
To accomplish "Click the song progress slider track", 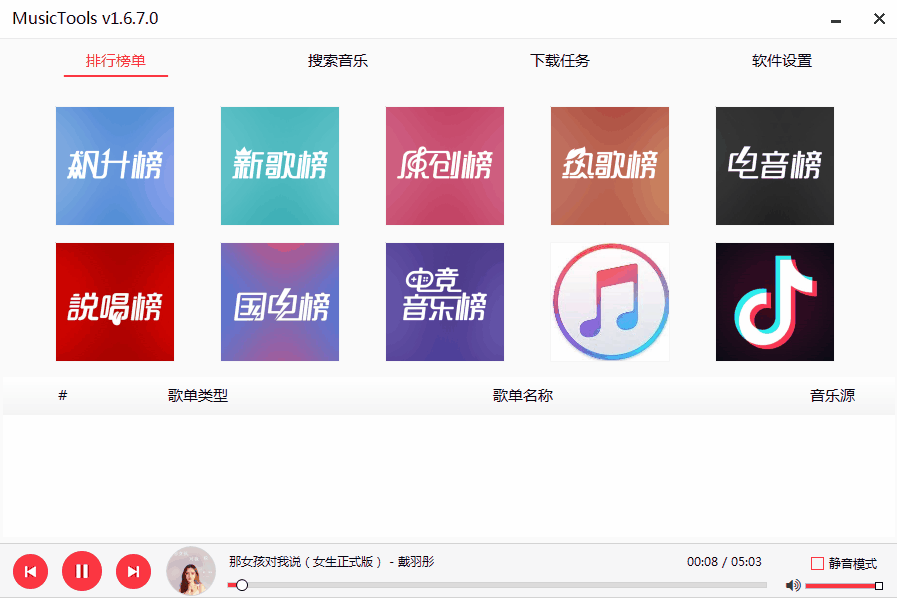I will pyautogui.click(x=497, y=585).
